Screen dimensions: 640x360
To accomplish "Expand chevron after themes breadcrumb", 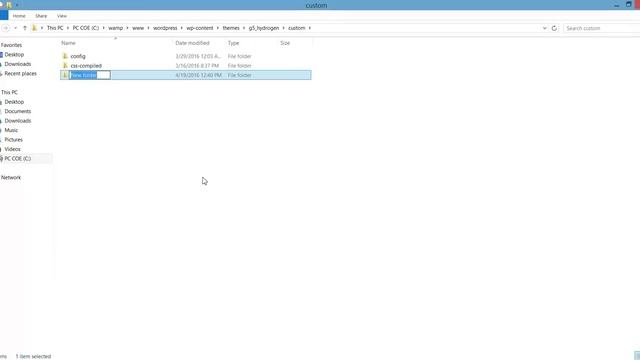I will [244, 28].
